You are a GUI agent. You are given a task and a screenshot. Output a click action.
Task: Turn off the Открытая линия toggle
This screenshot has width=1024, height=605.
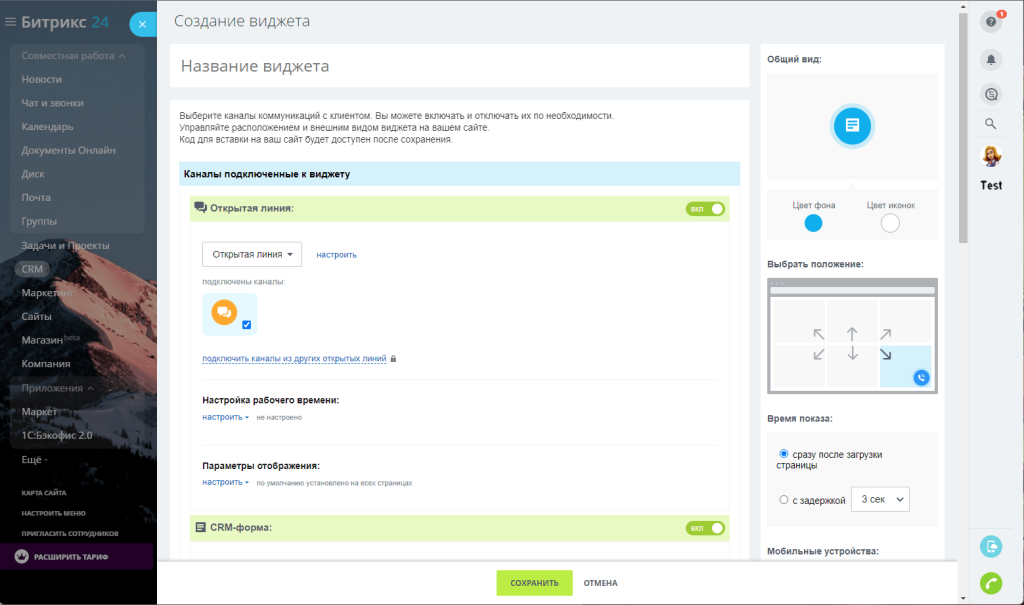coord(705,209)
